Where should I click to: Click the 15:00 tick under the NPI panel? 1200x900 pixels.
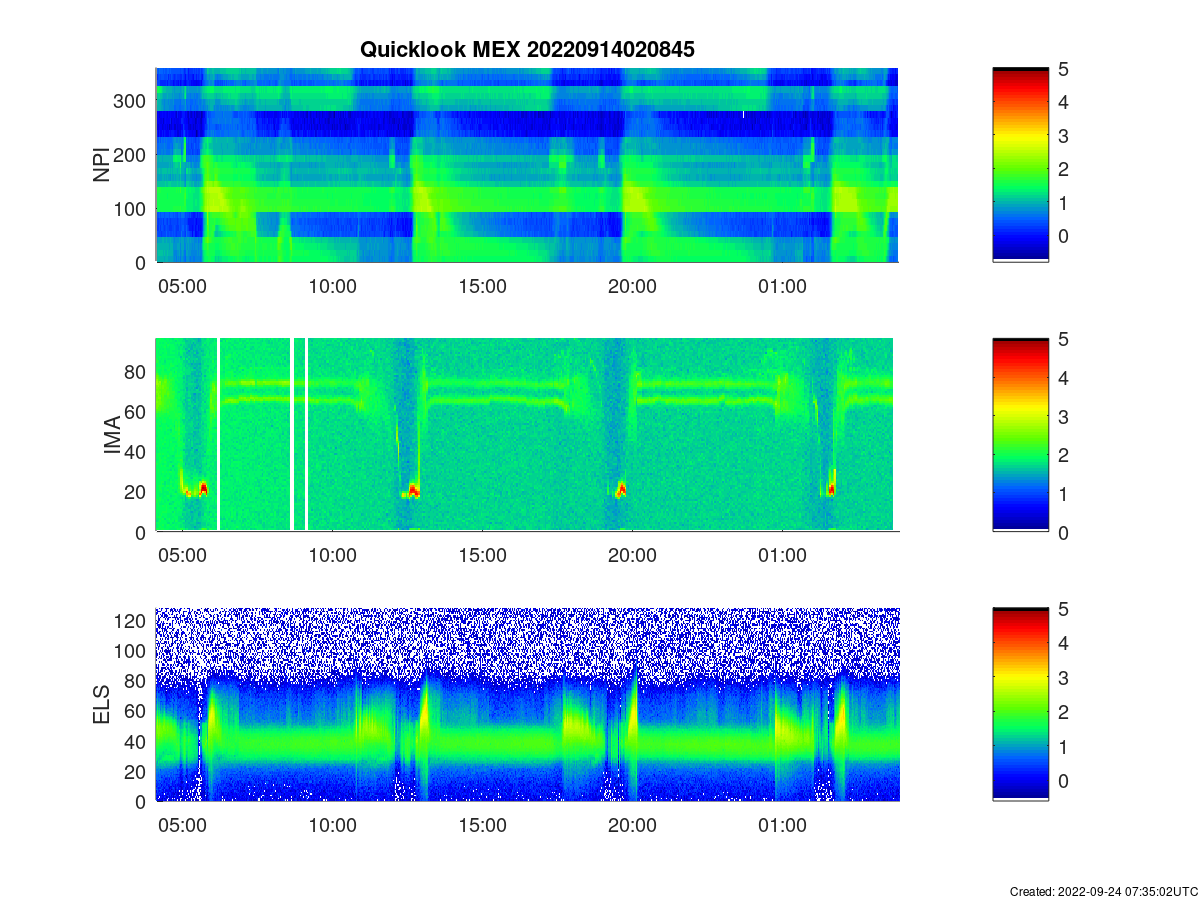coord(482,286)
